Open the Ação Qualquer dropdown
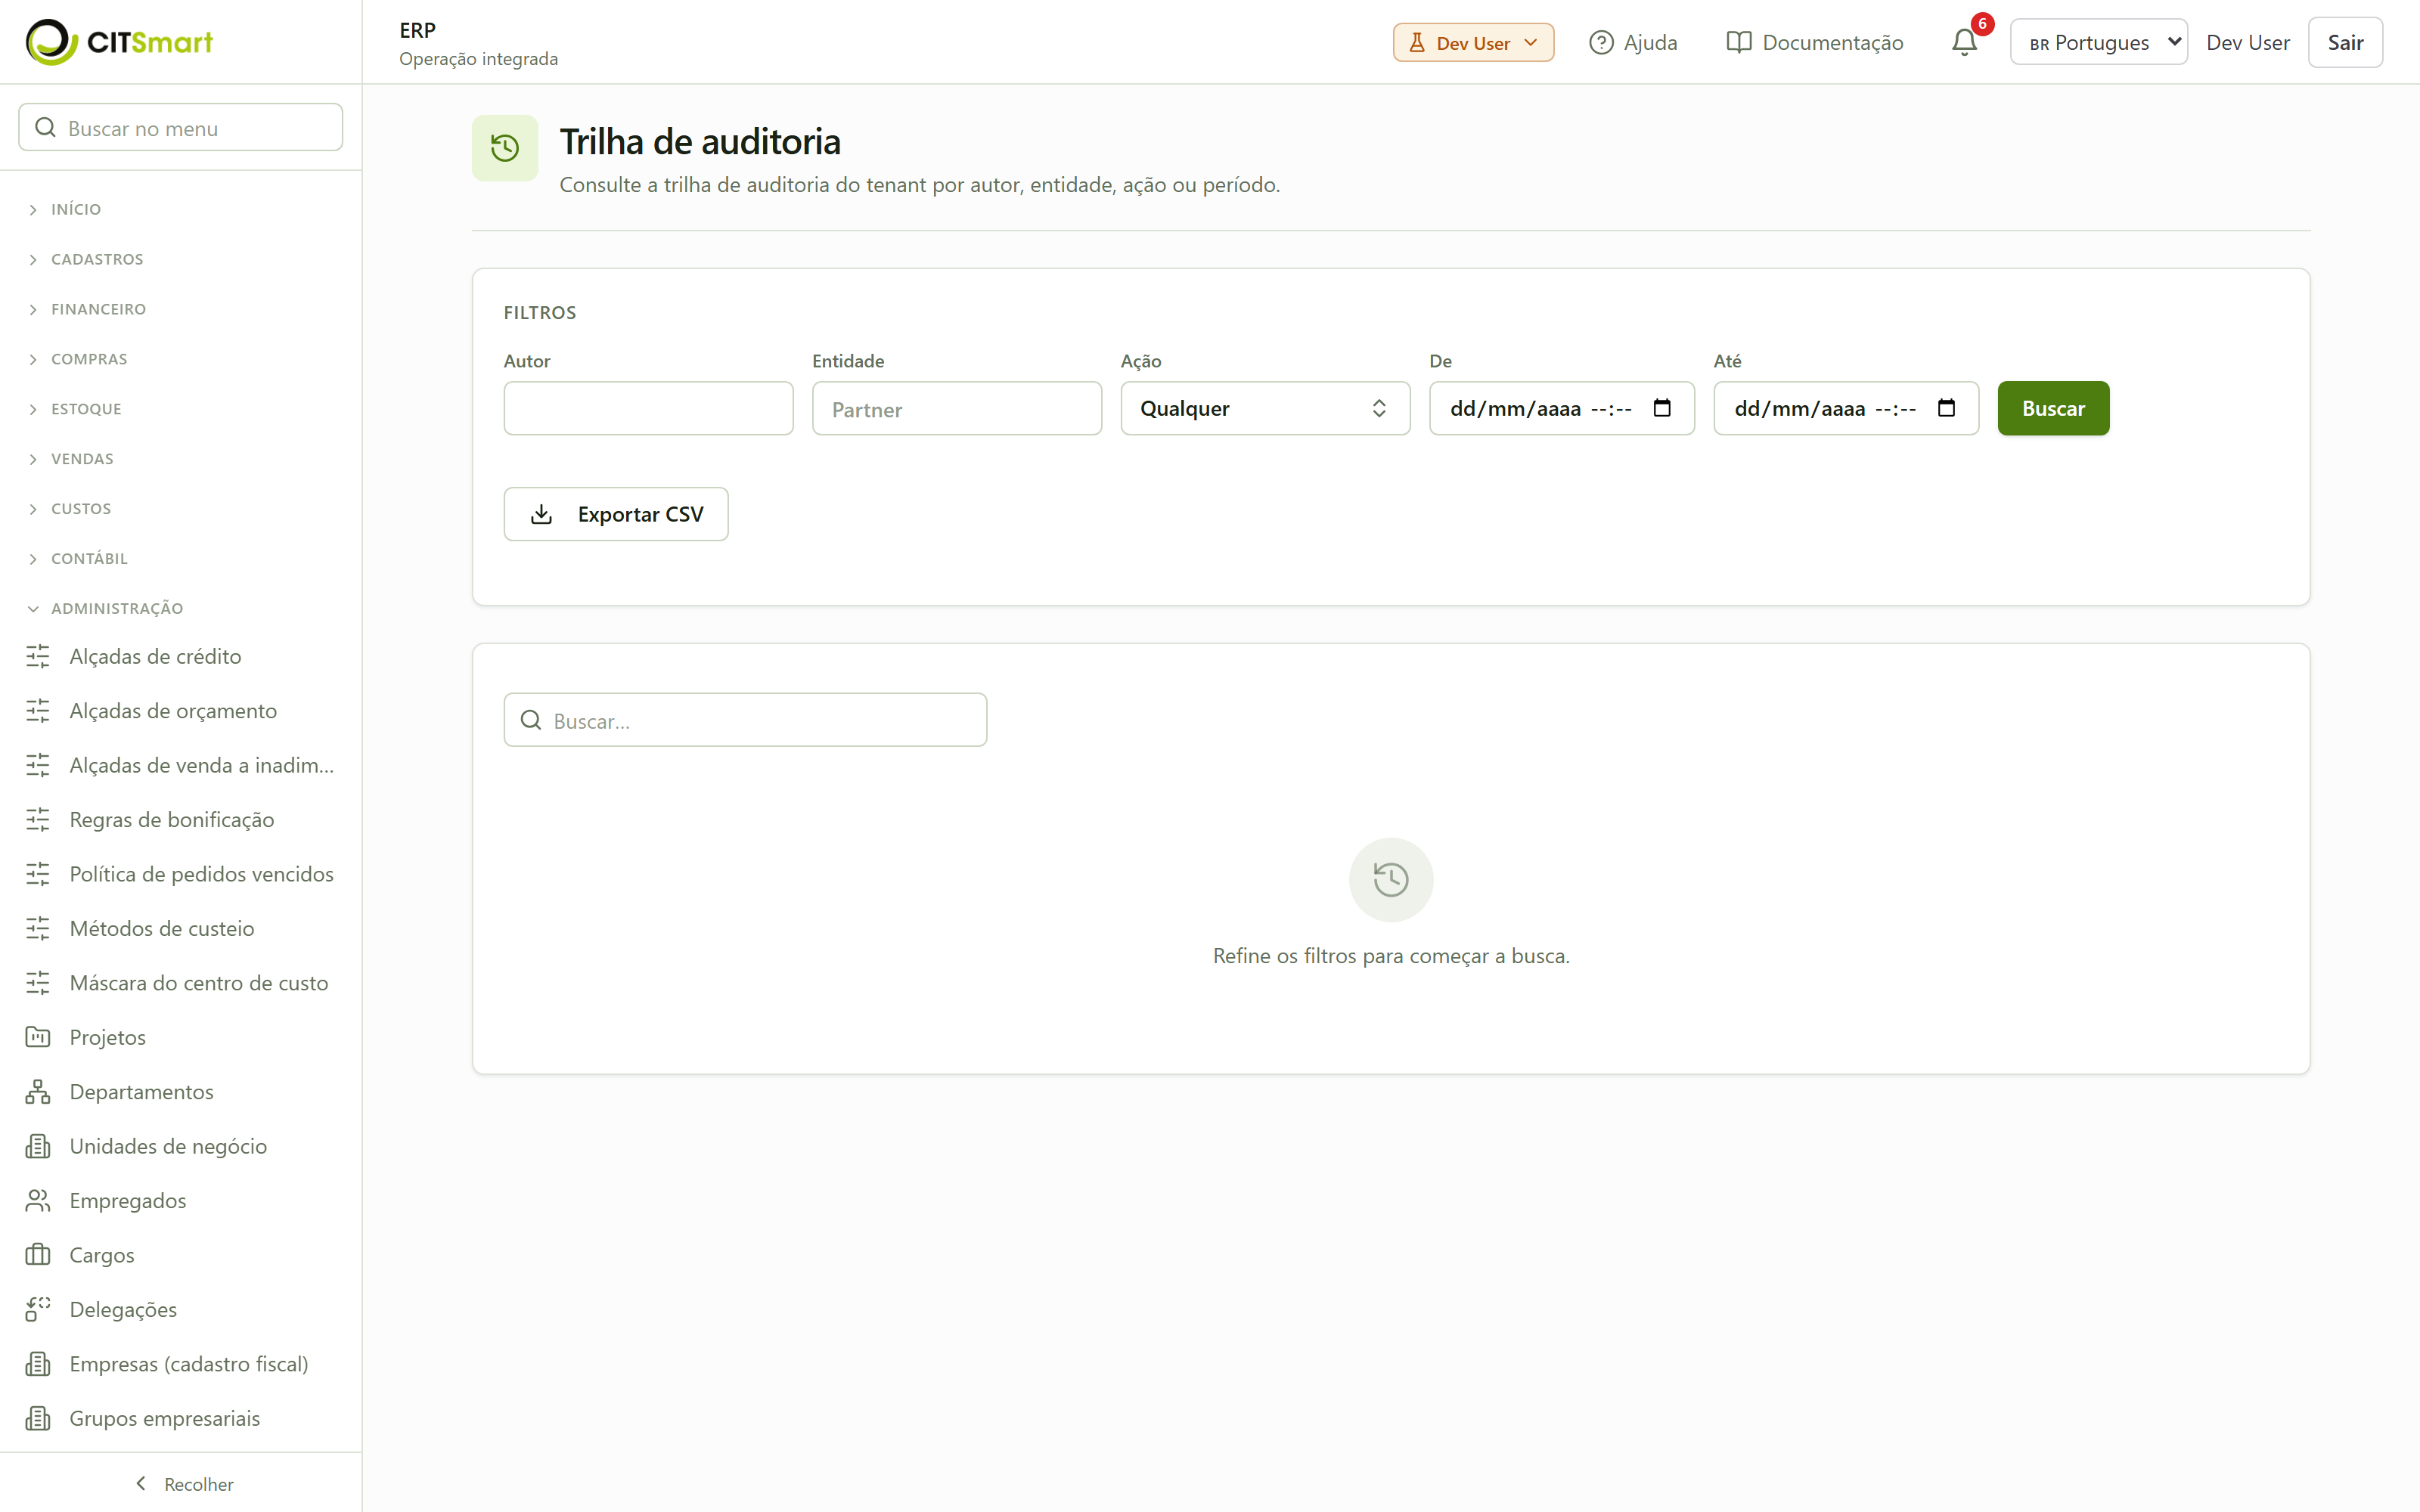 pyautogui.click(x=1265, y=408)
